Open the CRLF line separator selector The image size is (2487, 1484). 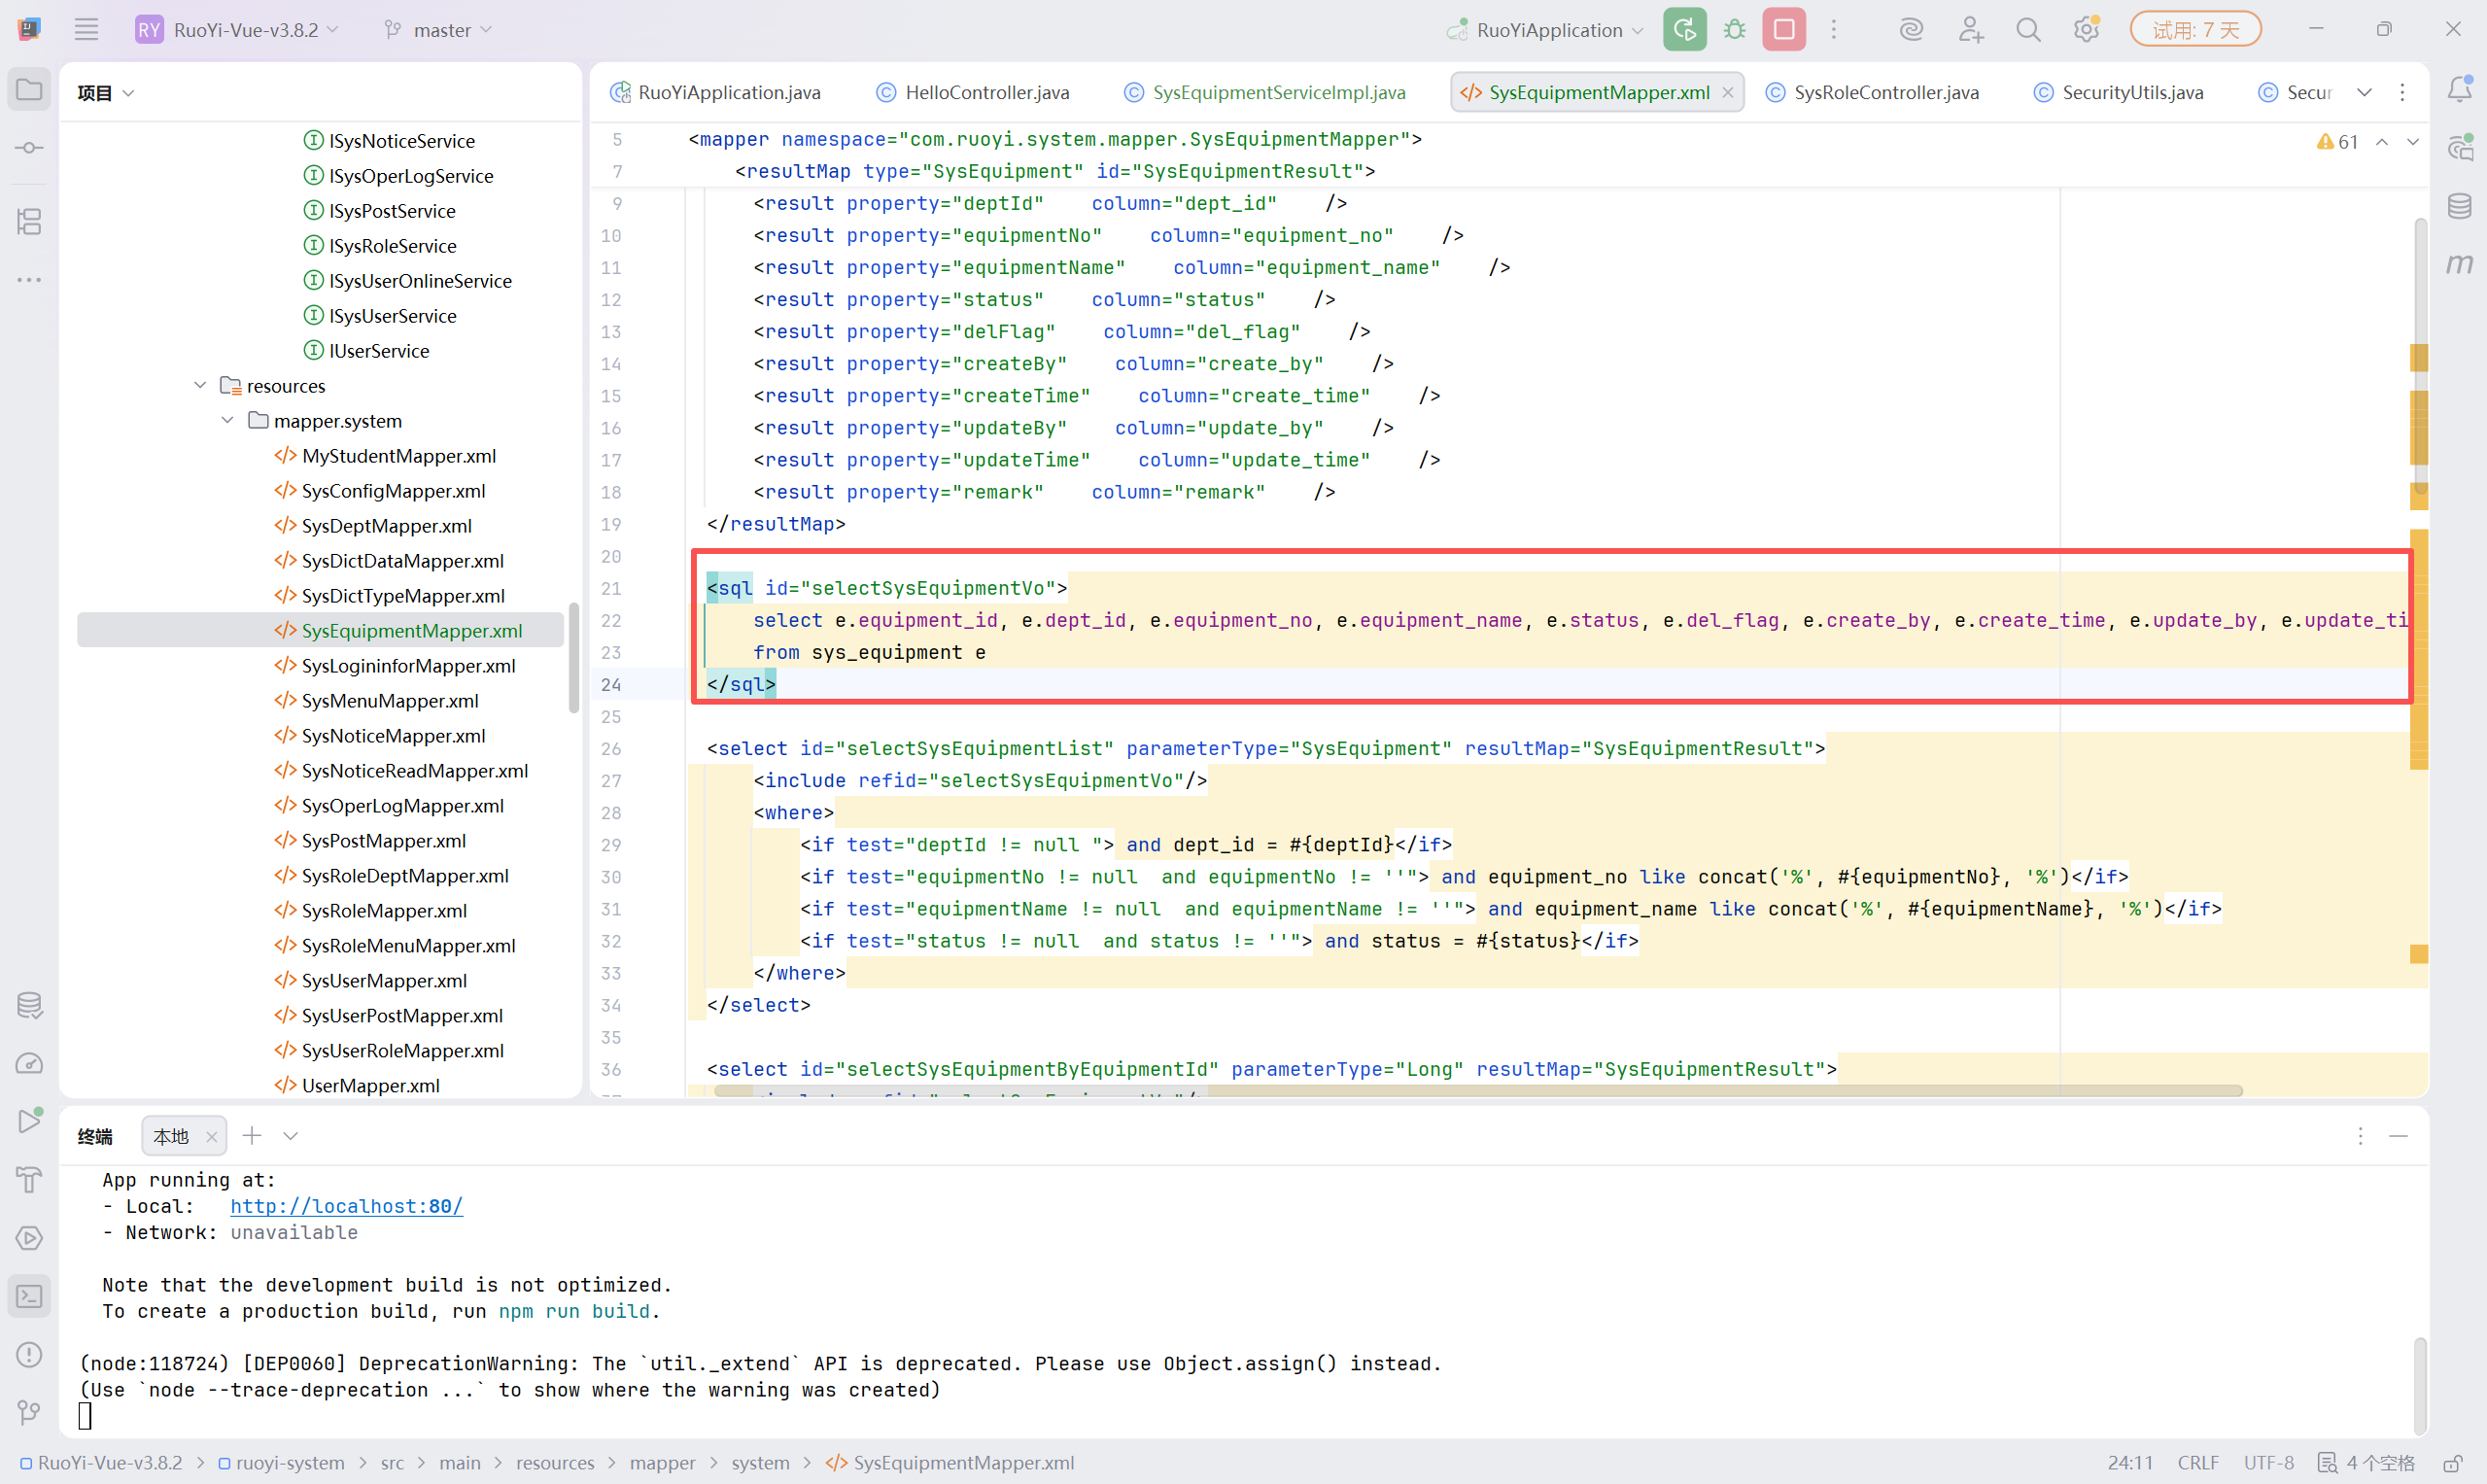[2198, 1462]
